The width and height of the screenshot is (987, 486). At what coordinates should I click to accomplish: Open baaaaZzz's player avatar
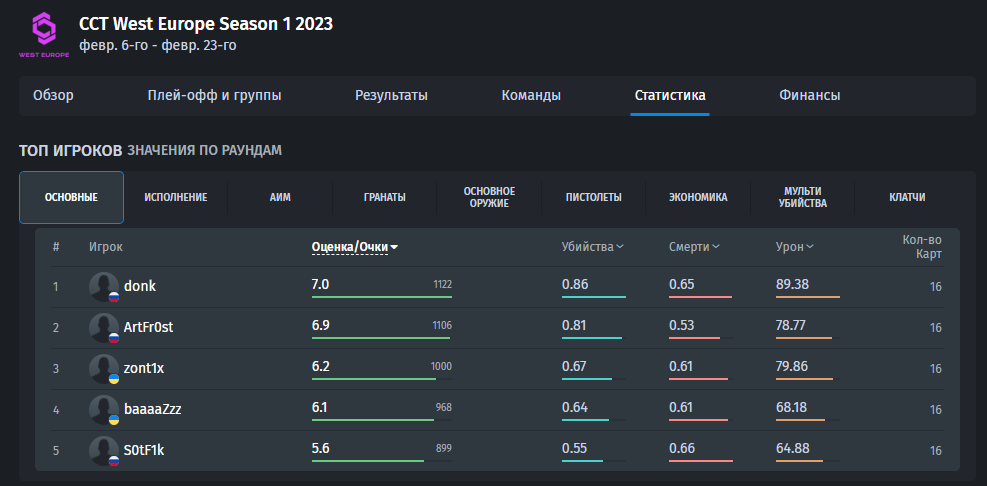tap(104, 410)
